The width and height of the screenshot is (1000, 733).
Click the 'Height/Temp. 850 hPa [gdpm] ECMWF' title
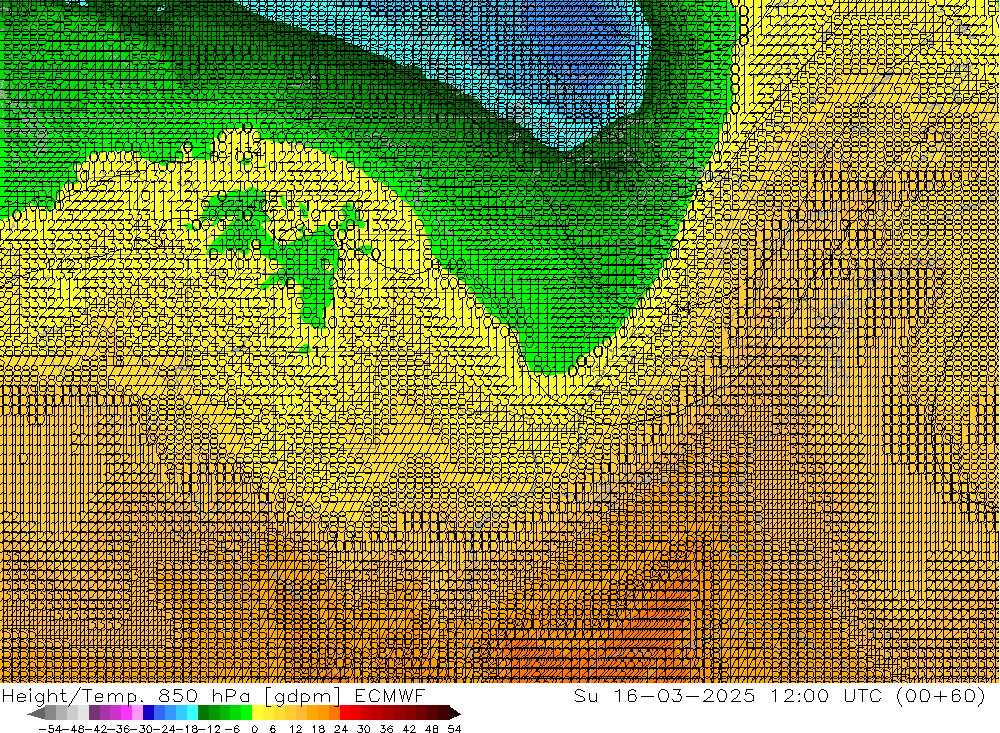pyautogui.click(x=213, y=695)
